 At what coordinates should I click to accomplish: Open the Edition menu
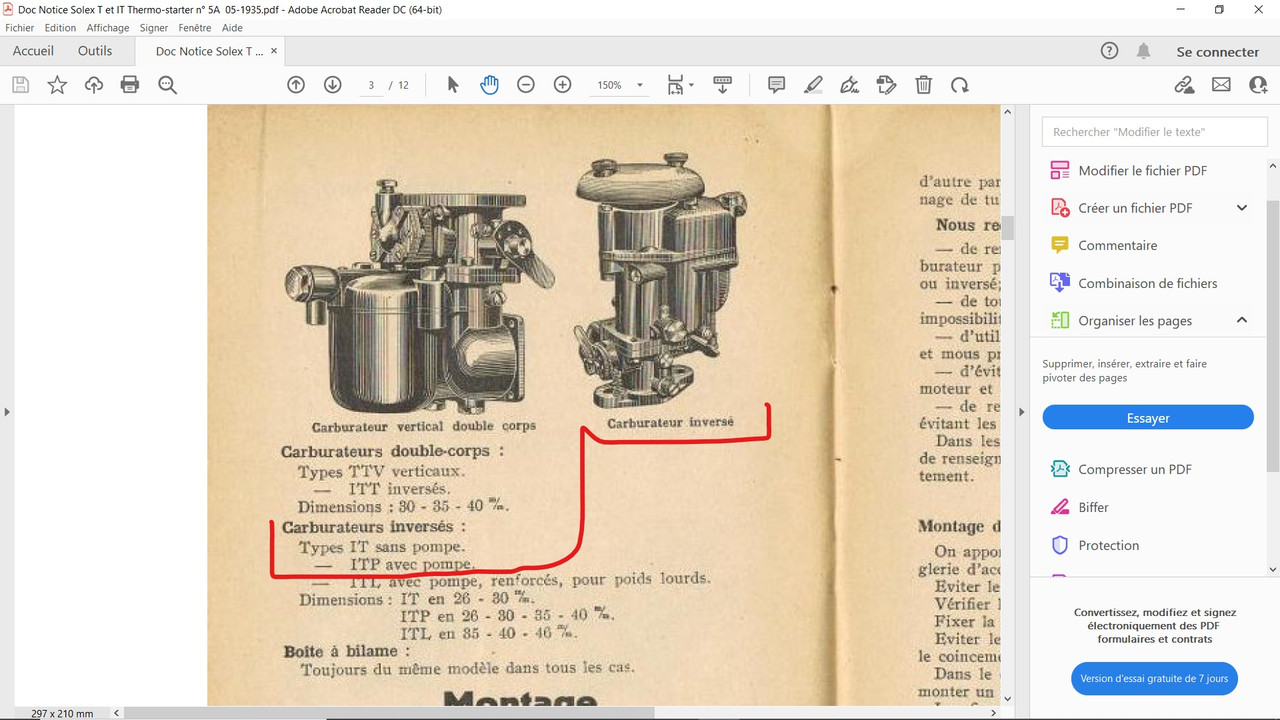[x=60, y=28]
